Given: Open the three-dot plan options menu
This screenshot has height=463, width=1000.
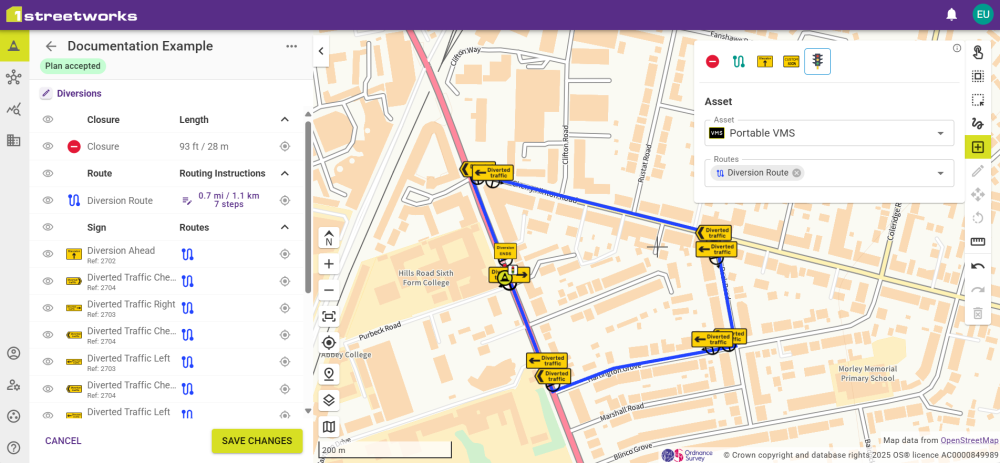Looking at the screenshot, I should coord(291,46).
